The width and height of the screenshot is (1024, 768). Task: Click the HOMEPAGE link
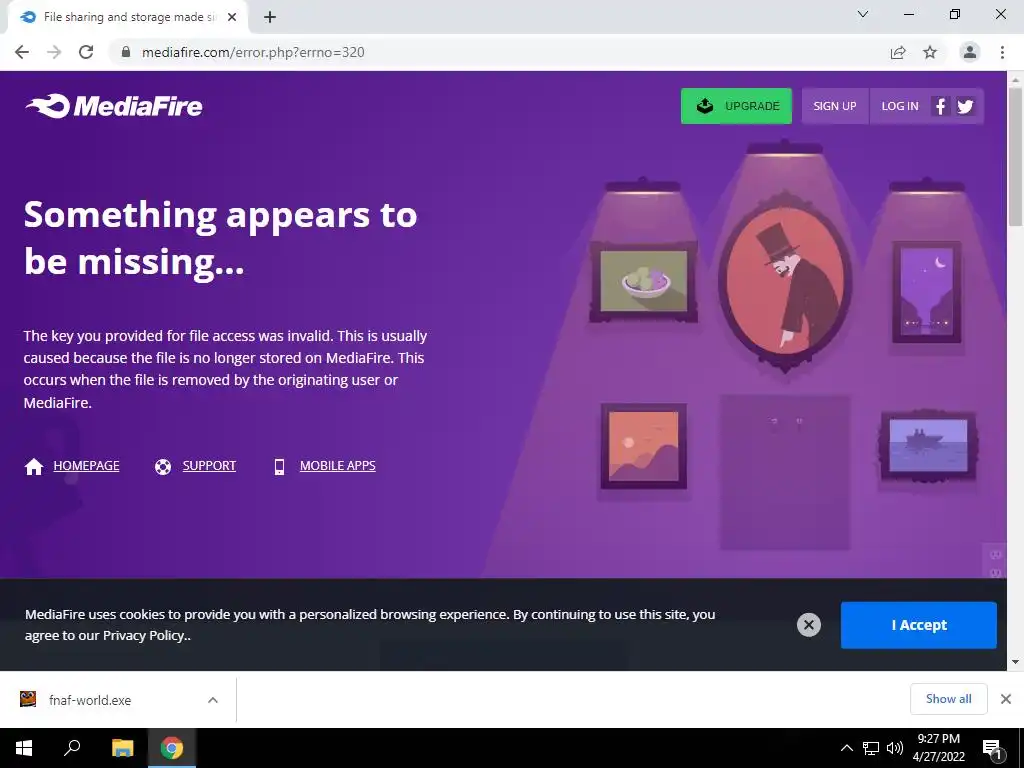coord(86,466)
